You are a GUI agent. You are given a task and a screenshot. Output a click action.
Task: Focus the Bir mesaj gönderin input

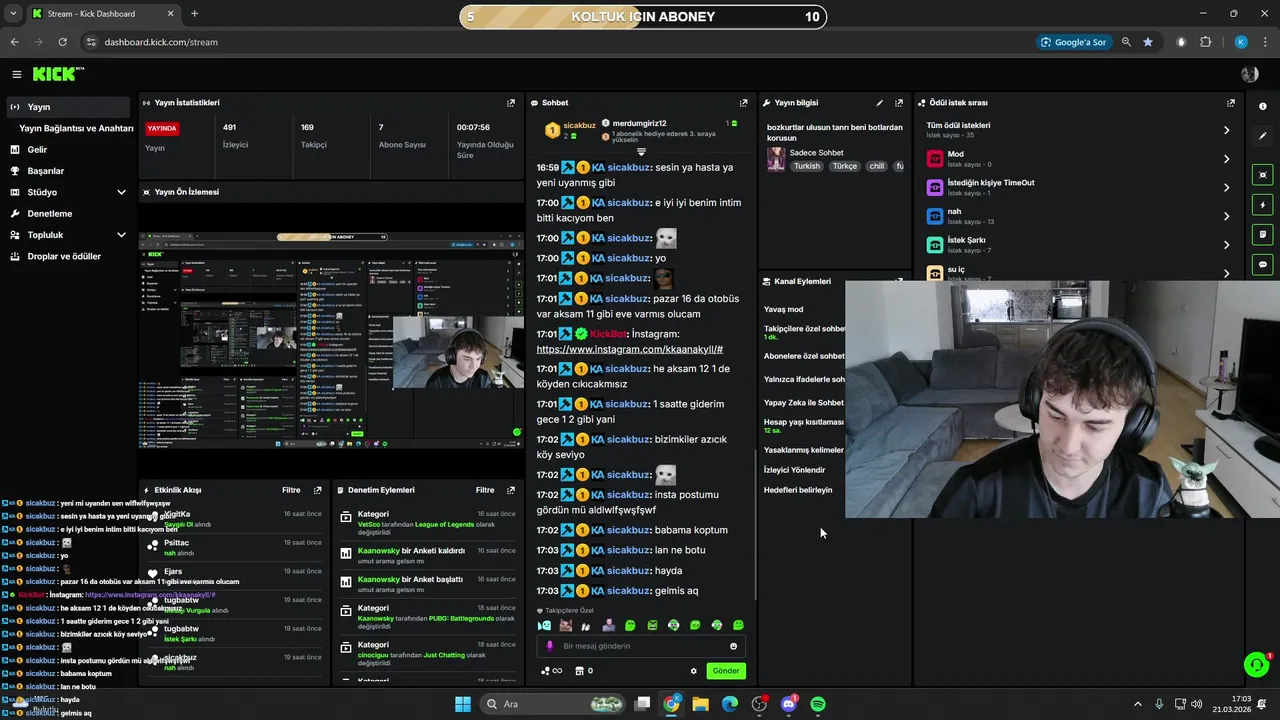[x=643, y=646]
